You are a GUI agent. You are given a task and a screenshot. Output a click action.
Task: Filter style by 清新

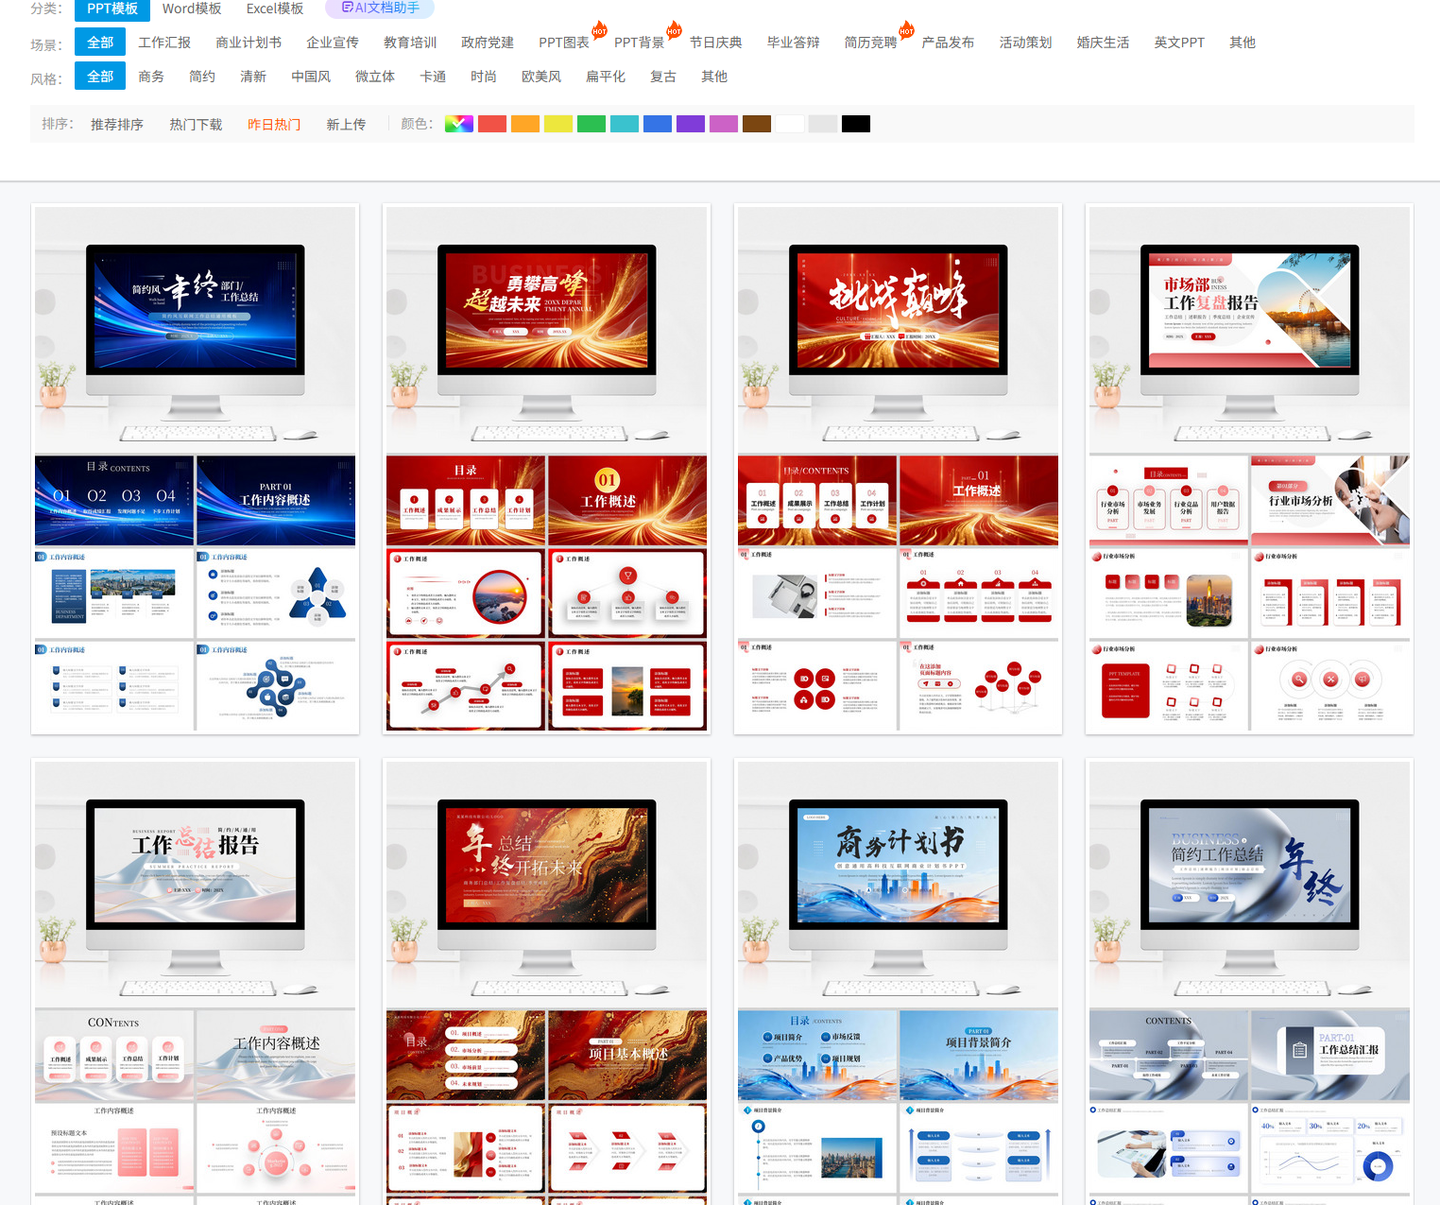(x=253, y=77)
